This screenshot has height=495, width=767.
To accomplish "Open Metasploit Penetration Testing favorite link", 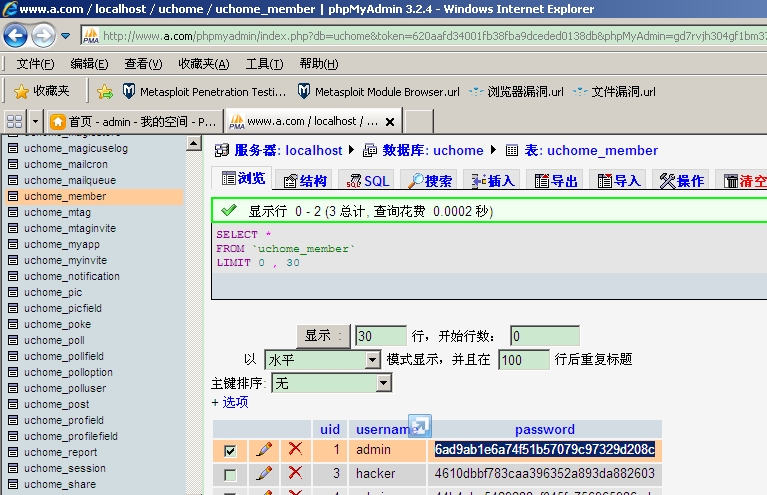I will coord(204,91).
